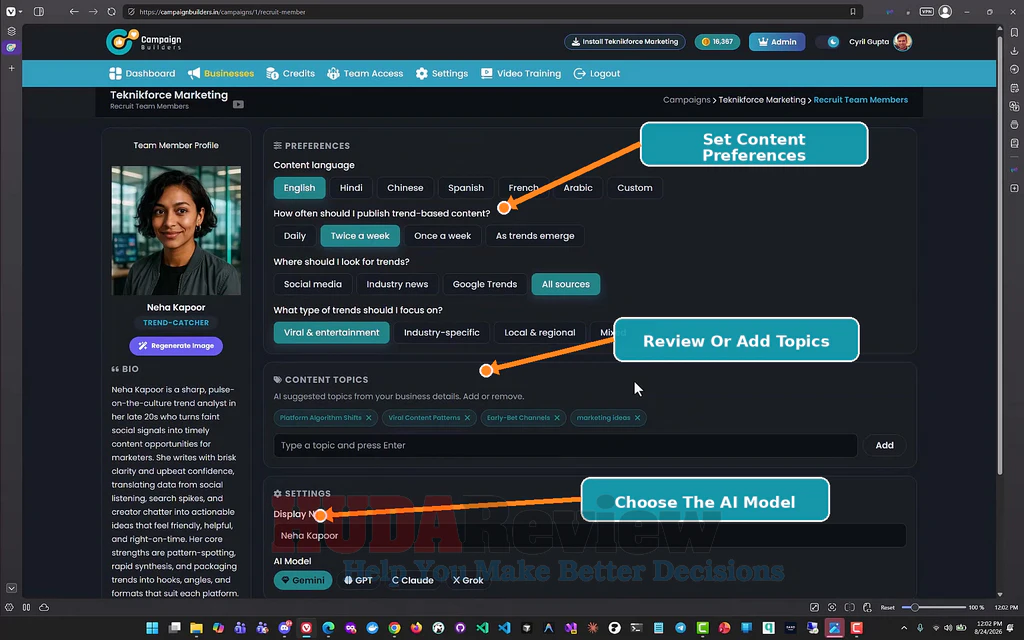Image resolution: width=1024 pixels, height=640 pixels.
Task: Click the cloud sync status icon
Action: tap(44, 607)
